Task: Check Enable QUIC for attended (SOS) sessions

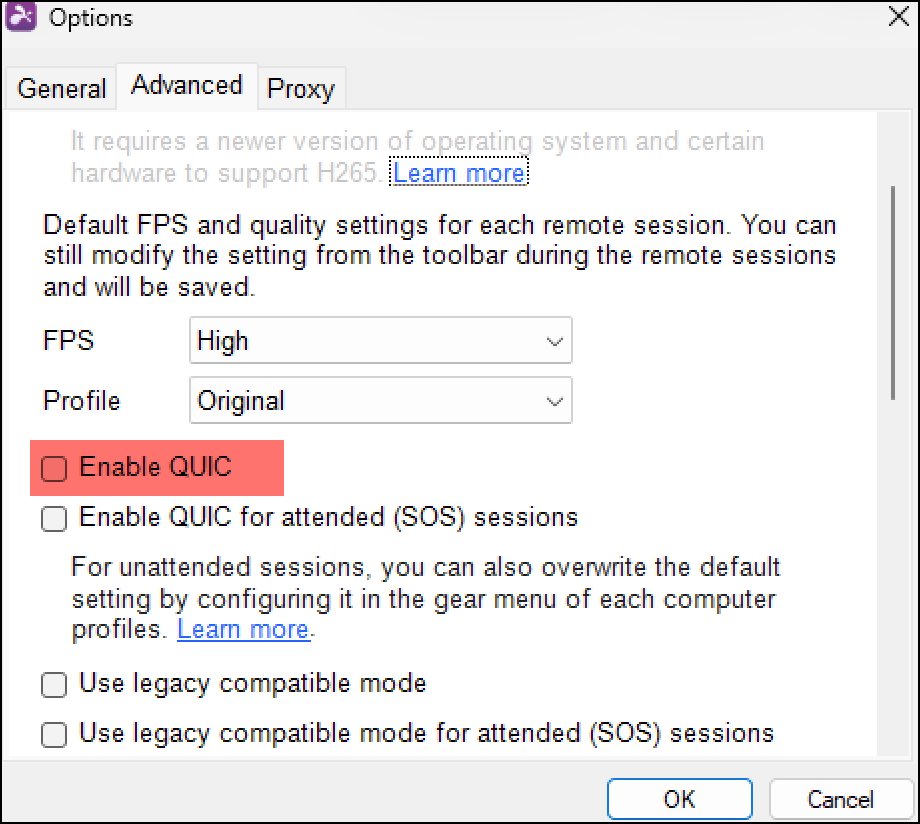Action: pos(54,519)
